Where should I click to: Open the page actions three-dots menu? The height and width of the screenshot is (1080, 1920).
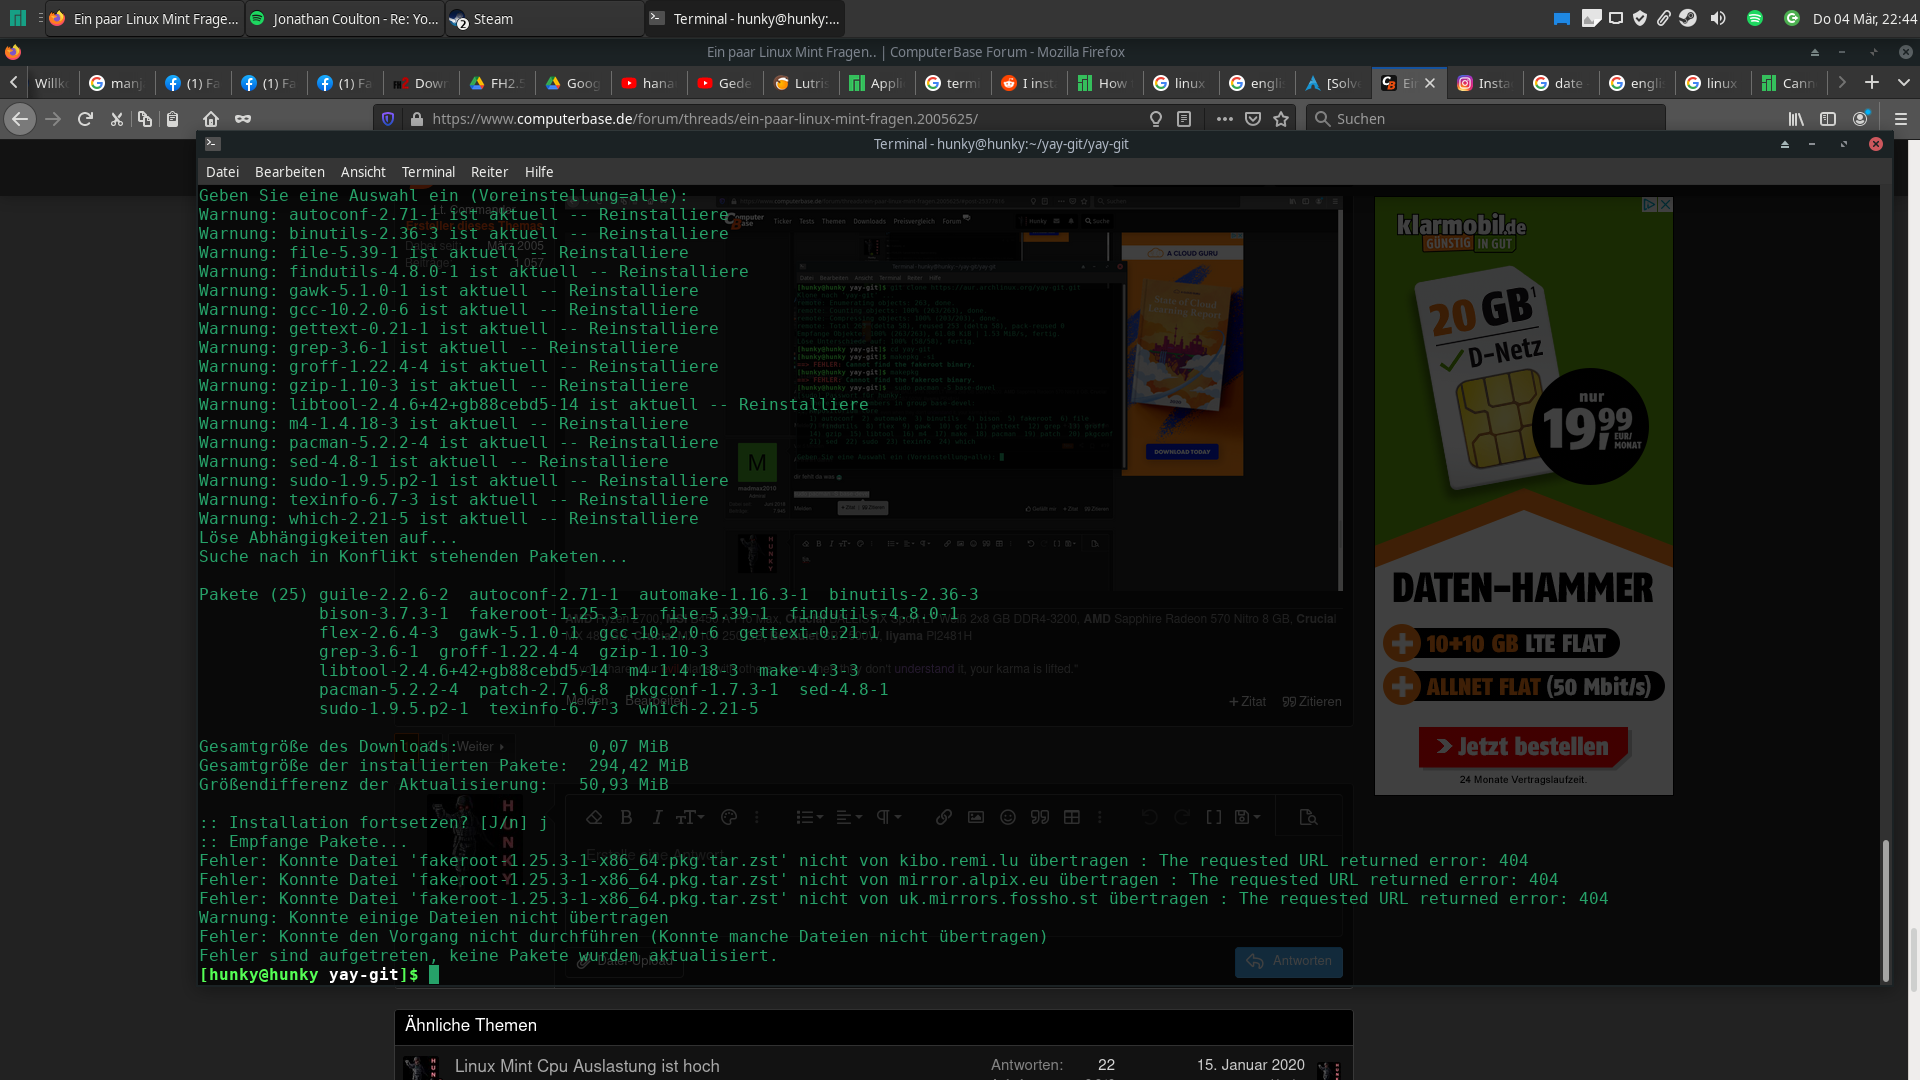point(1224,119)
